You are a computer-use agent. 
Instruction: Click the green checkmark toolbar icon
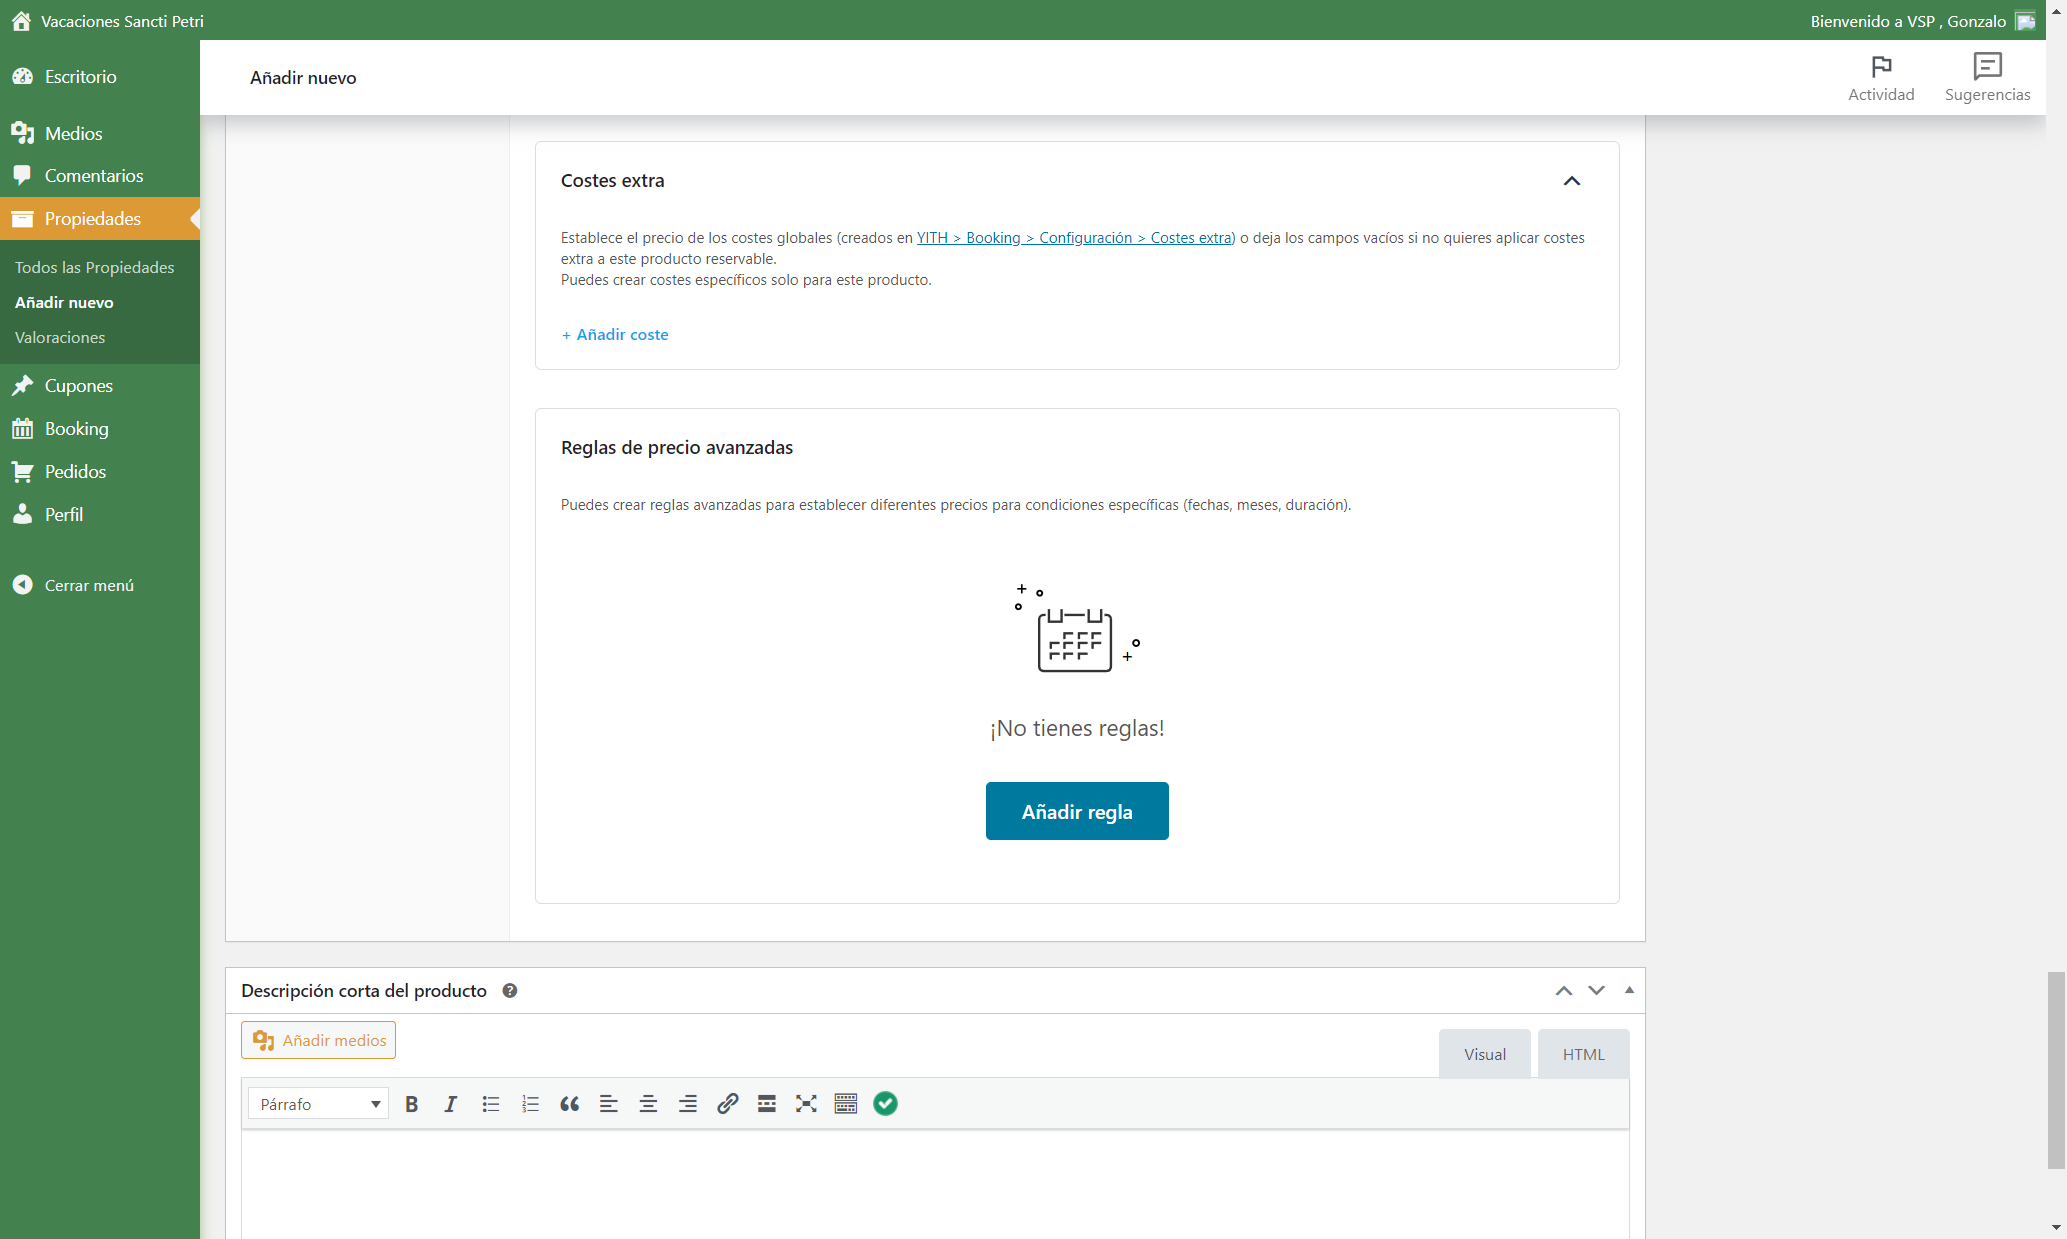click(x=885, y=1104)
